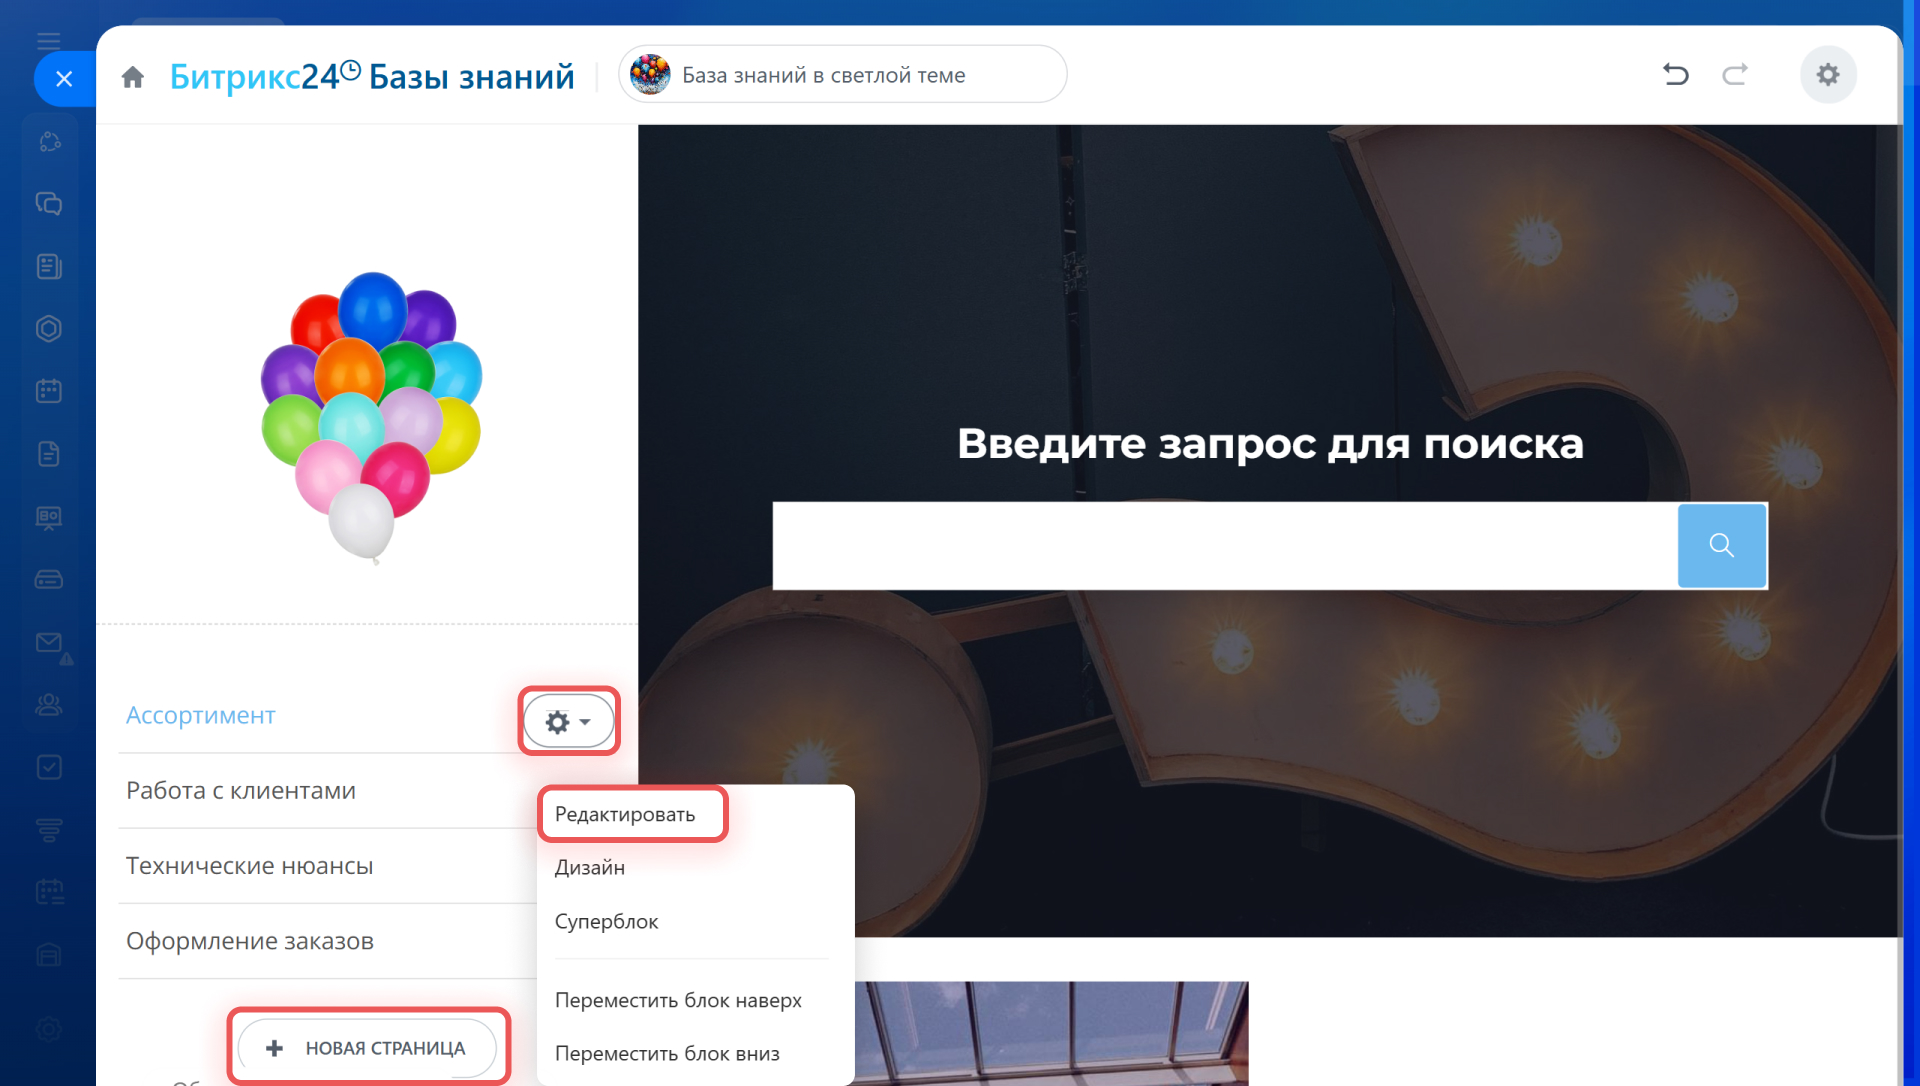Click the balloon avatar in the title field
The height and width of the screenshot is (1086, 1920).
[x=650, y=75]
